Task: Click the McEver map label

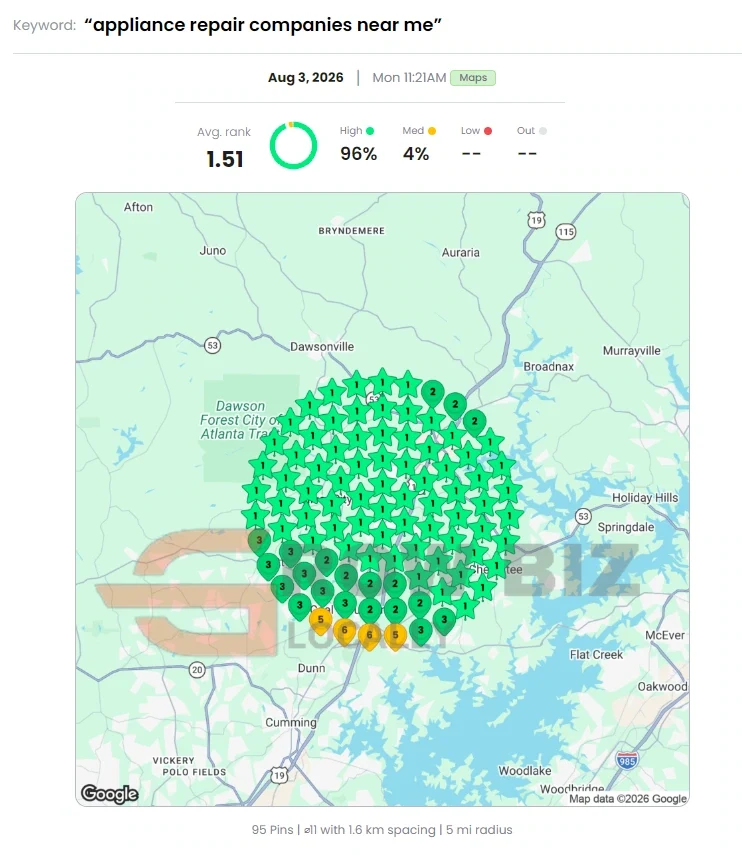Action: tap(665, 635)
